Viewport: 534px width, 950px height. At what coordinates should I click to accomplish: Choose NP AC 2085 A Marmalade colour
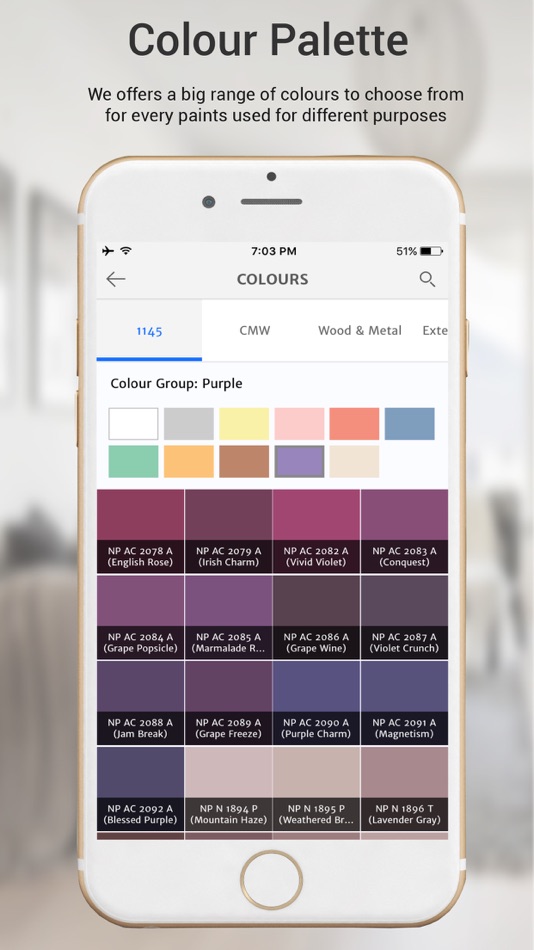[229, 617]
